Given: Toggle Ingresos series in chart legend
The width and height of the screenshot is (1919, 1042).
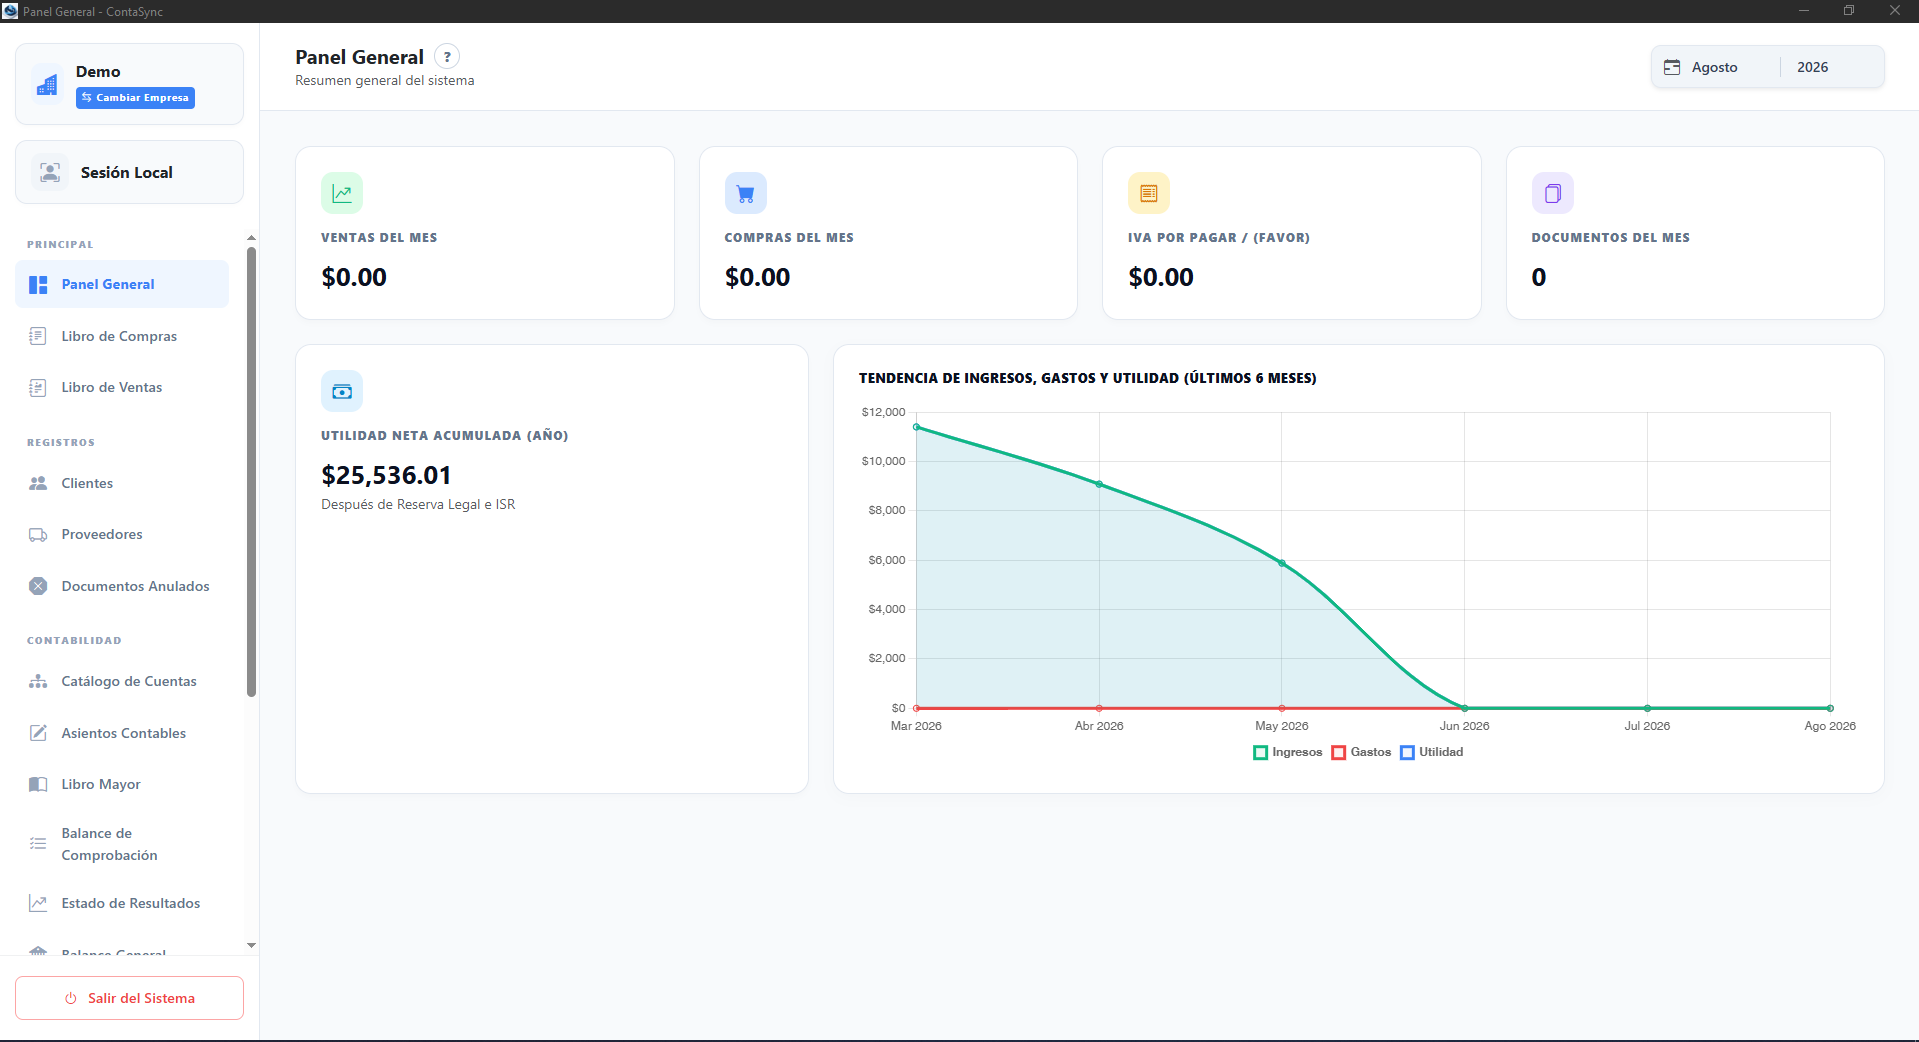Looking at the screenshot, I should (x=1288, y=752).
